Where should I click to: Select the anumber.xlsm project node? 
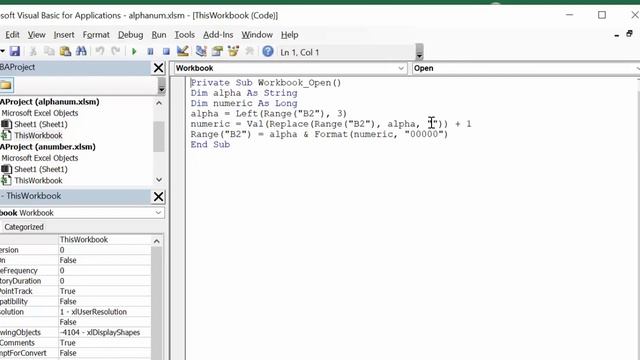tap(48, 147)
